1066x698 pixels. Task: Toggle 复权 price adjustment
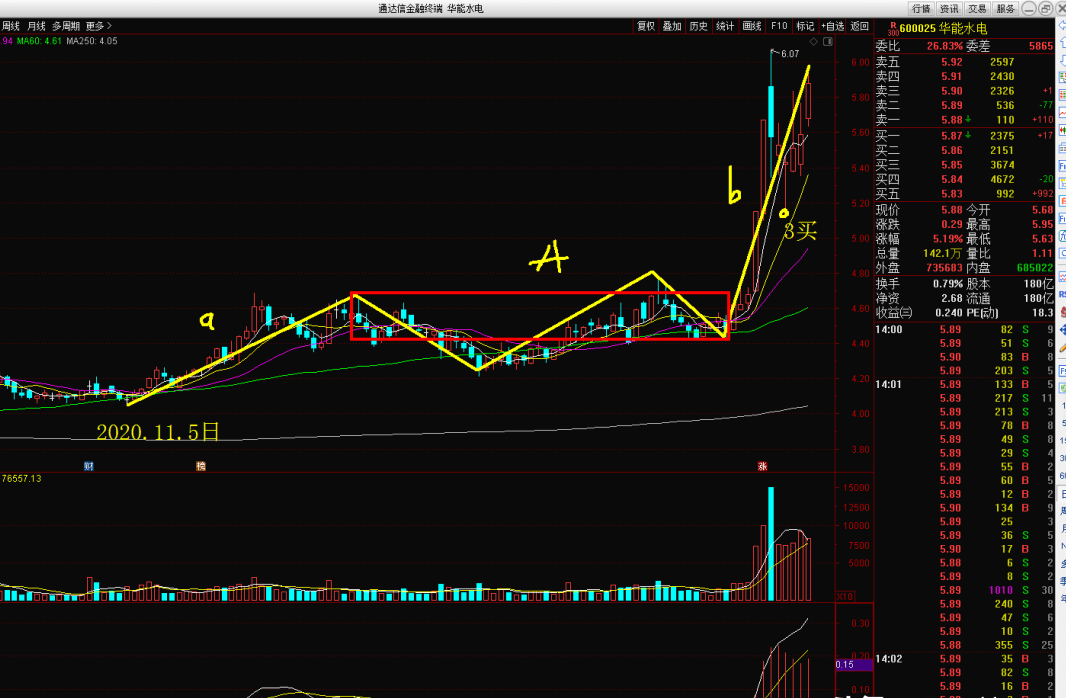coord(646,26)
